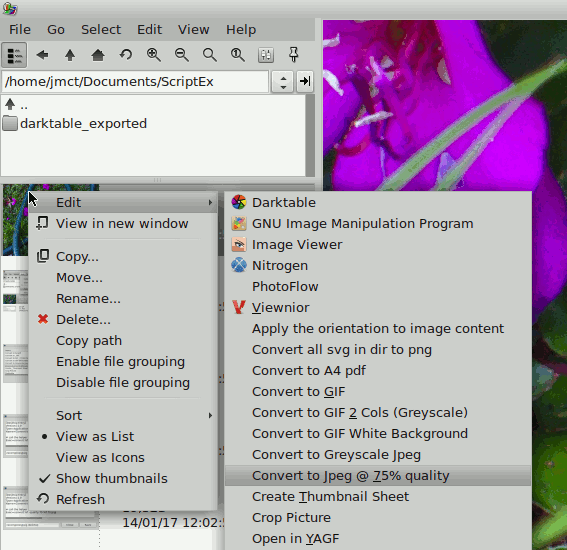Open the Help menu
The image size is (567, 550).
coord(241,30)
